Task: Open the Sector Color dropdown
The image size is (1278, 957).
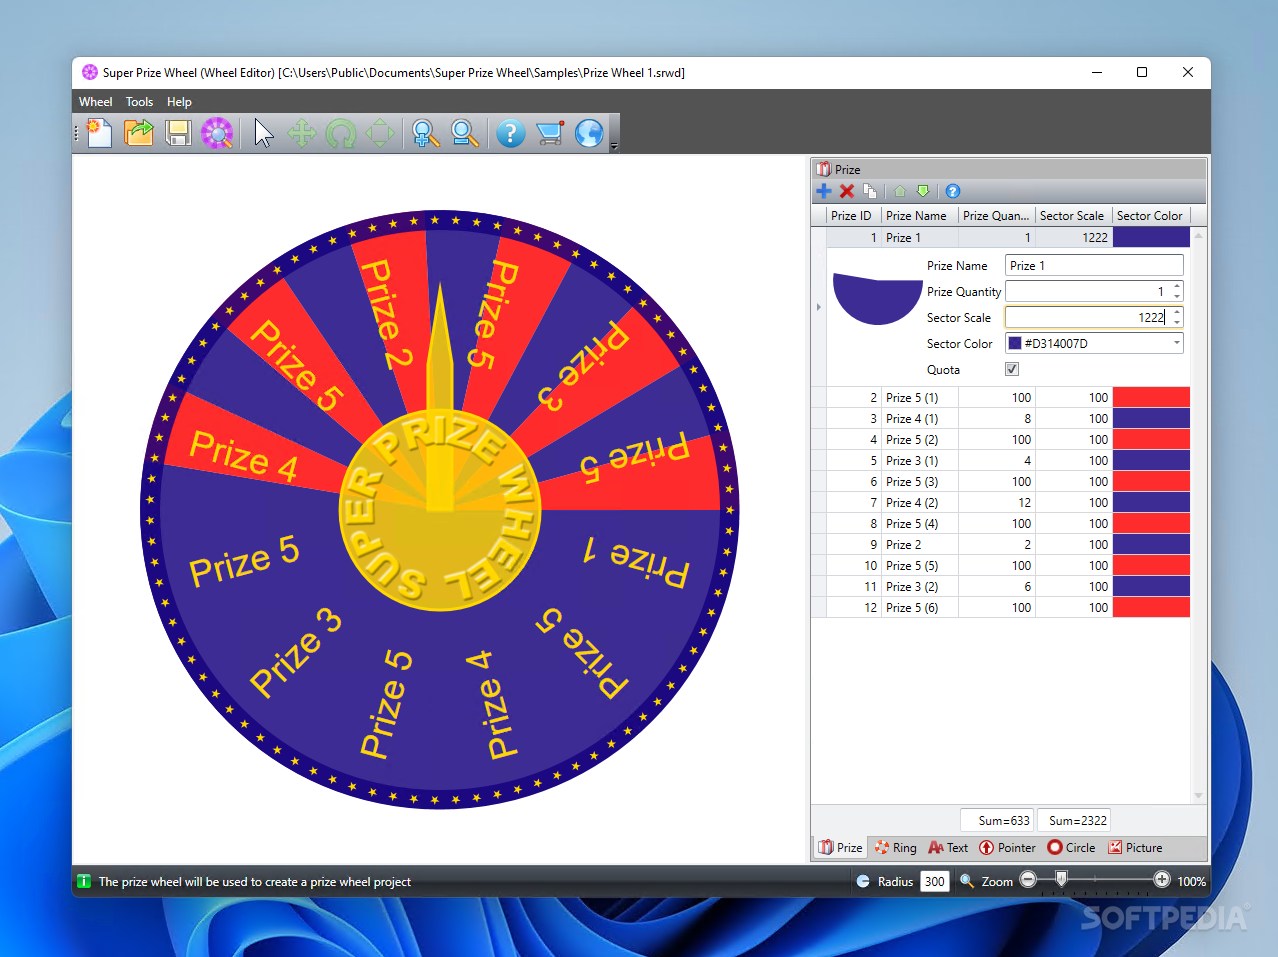Action: [1176, 343]
